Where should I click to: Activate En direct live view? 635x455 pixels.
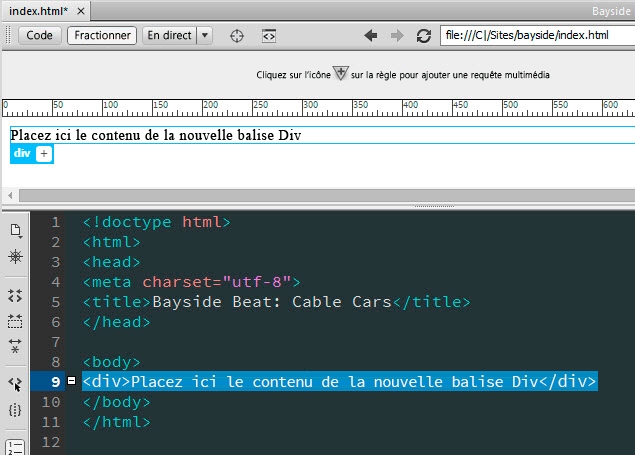click(x=169, y=36)
